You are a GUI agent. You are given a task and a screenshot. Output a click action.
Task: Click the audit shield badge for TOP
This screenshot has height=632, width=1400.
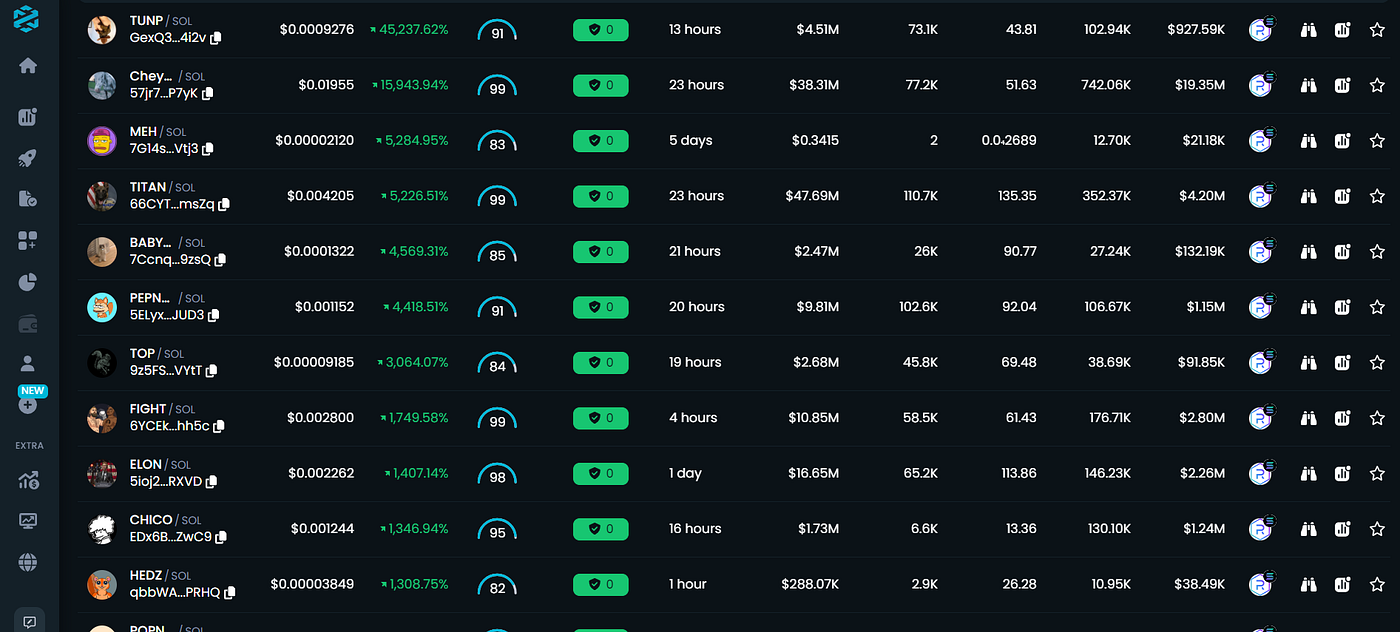click(600, 362)
